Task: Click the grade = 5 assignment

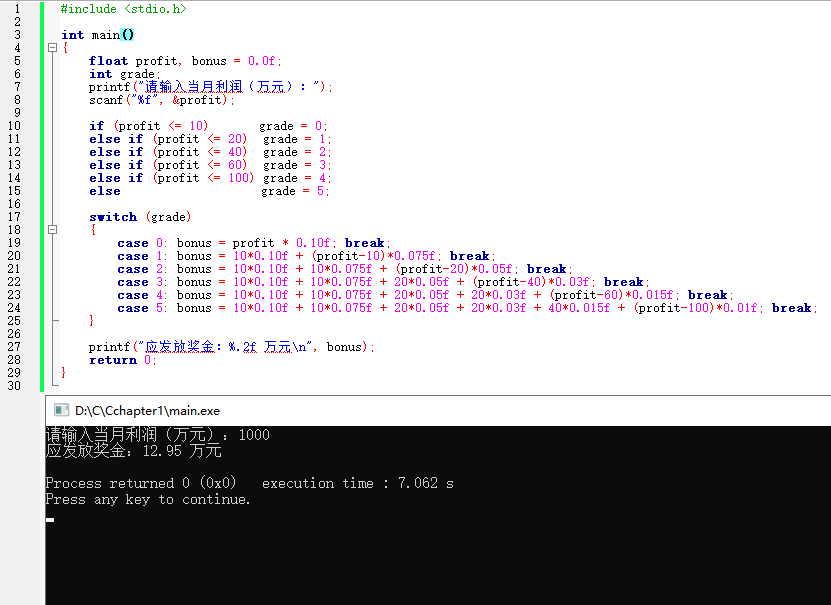Action: tap(295, 191)
